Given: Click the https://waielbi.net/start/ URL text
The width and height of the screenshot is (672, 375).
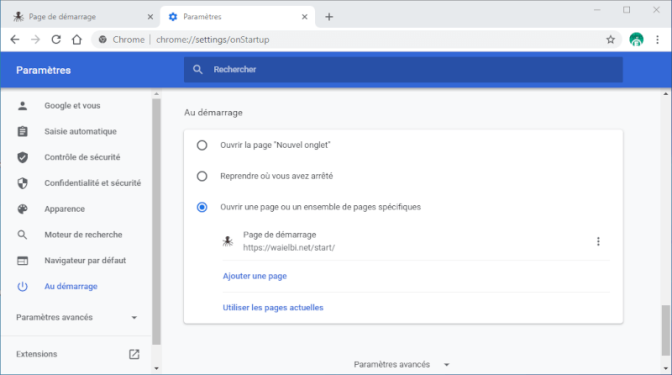Looking at the screenshot, I should pos(289,248).
